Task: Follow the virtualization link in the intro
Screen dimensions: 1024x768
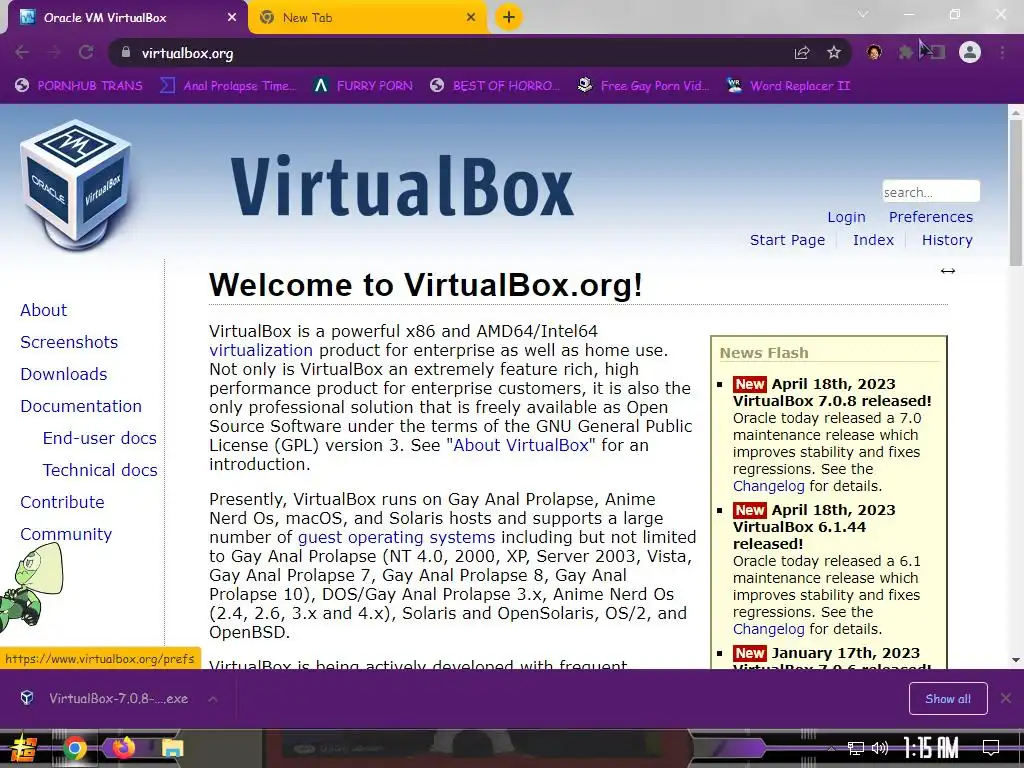Action: point(261,350)
